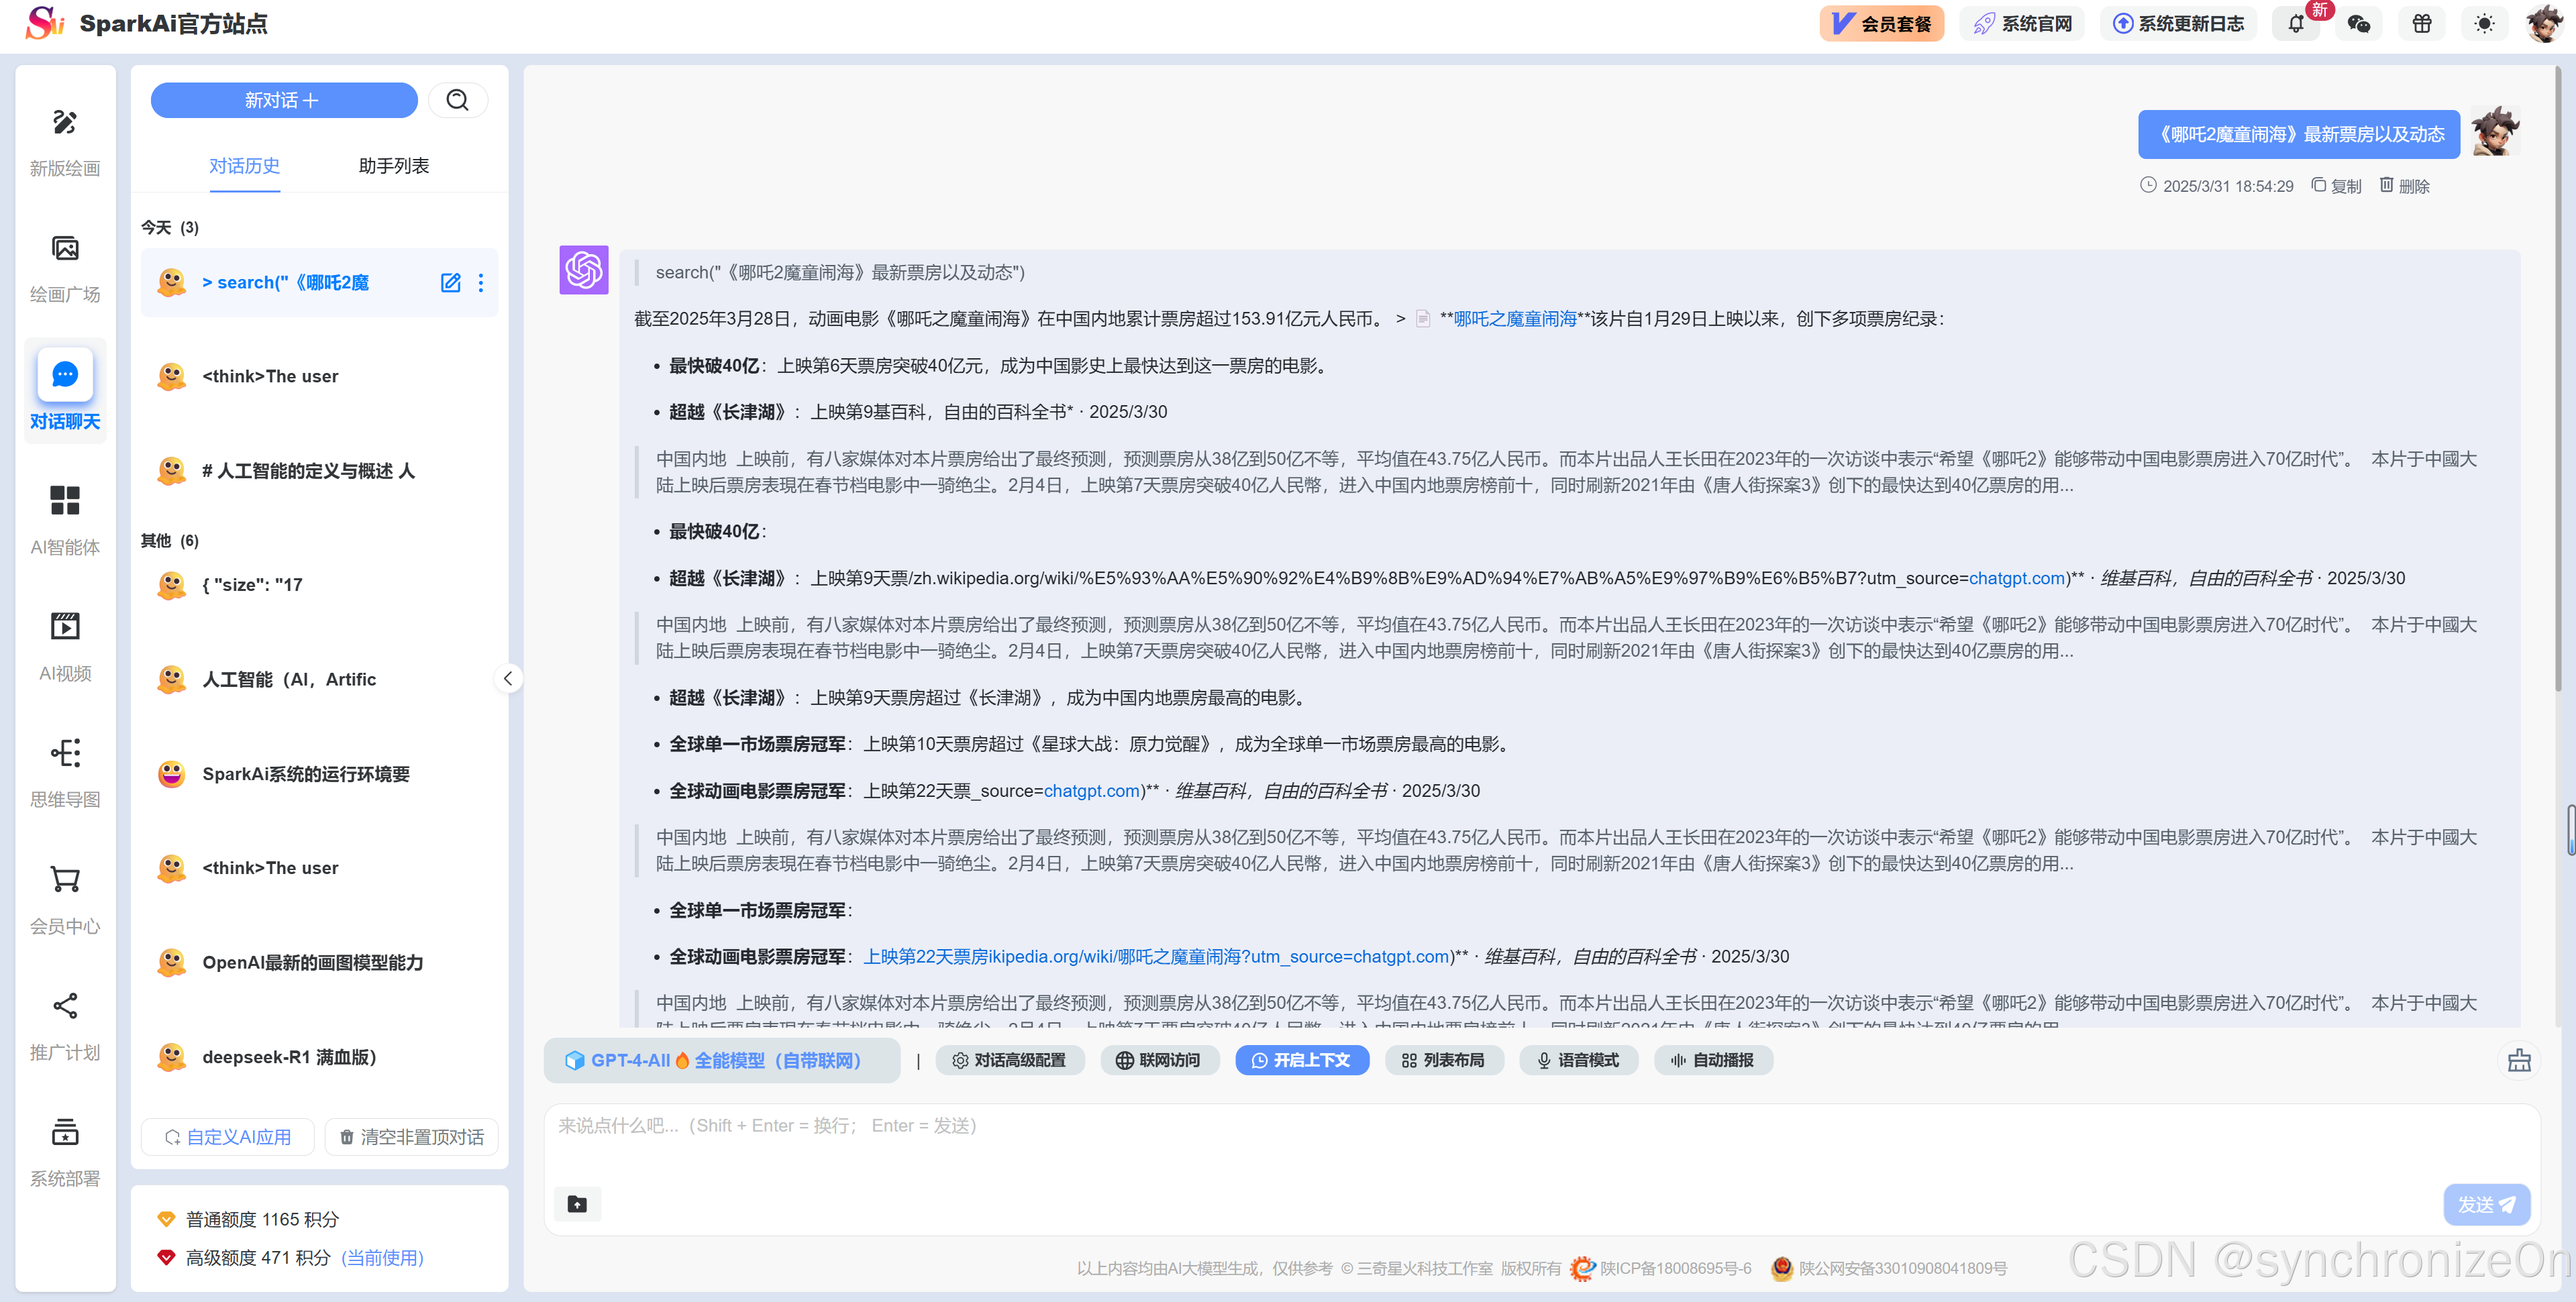Click the notification bell icon
The width and height of the screenshot is (2576, 1302).
click(2296, 24)
